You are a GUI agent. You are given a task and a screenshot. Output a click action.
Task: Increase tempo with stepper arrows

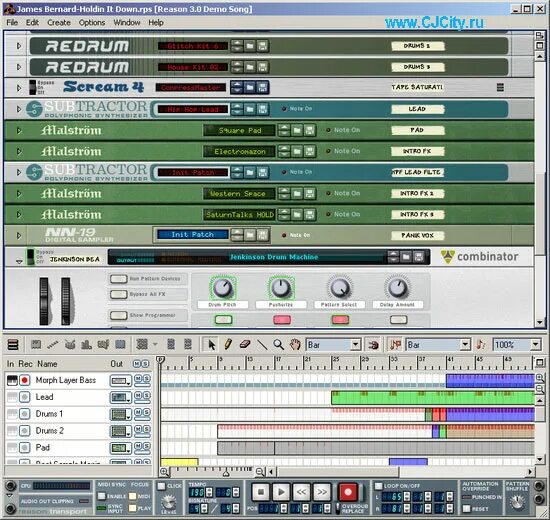point(209,490)
